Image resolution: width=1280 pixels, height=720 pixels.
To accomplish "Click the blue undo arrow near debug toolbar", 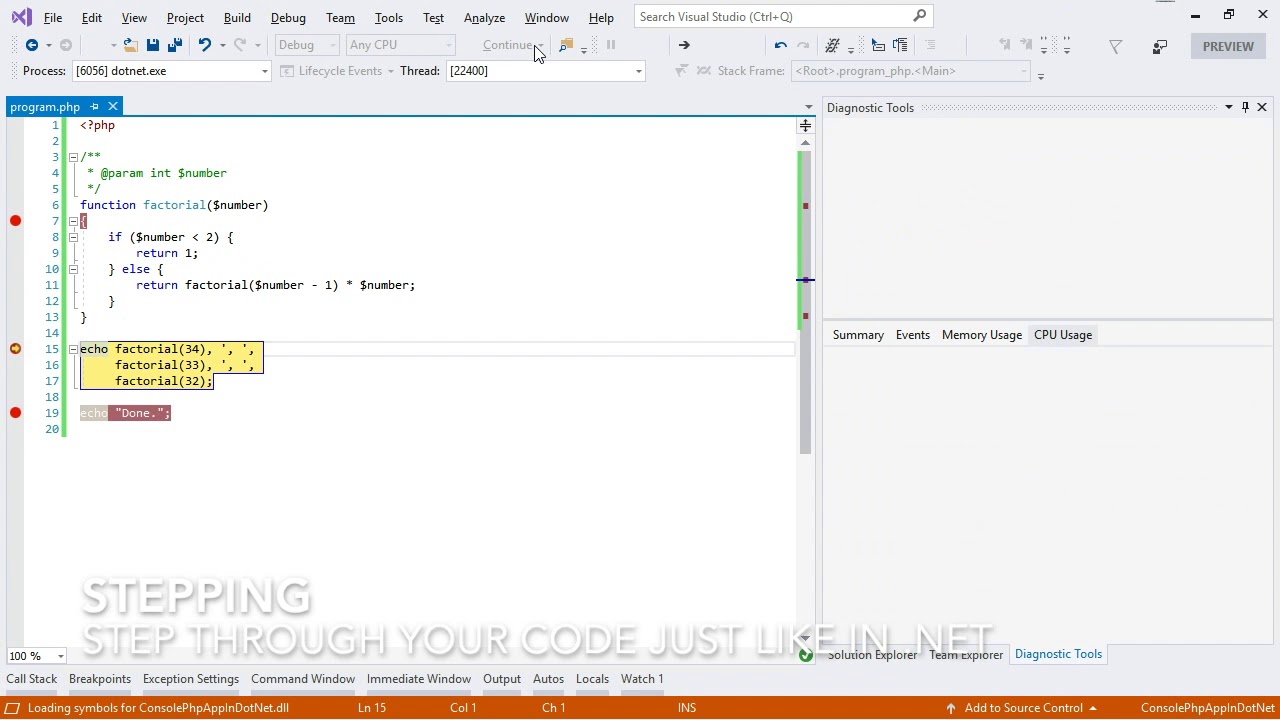I will (x=781, y=45).
